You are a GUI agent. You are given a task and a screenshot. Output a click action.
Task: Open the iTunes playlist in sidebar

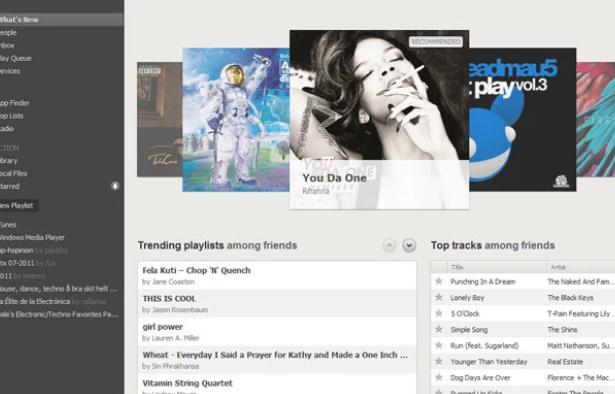(8, 225)
